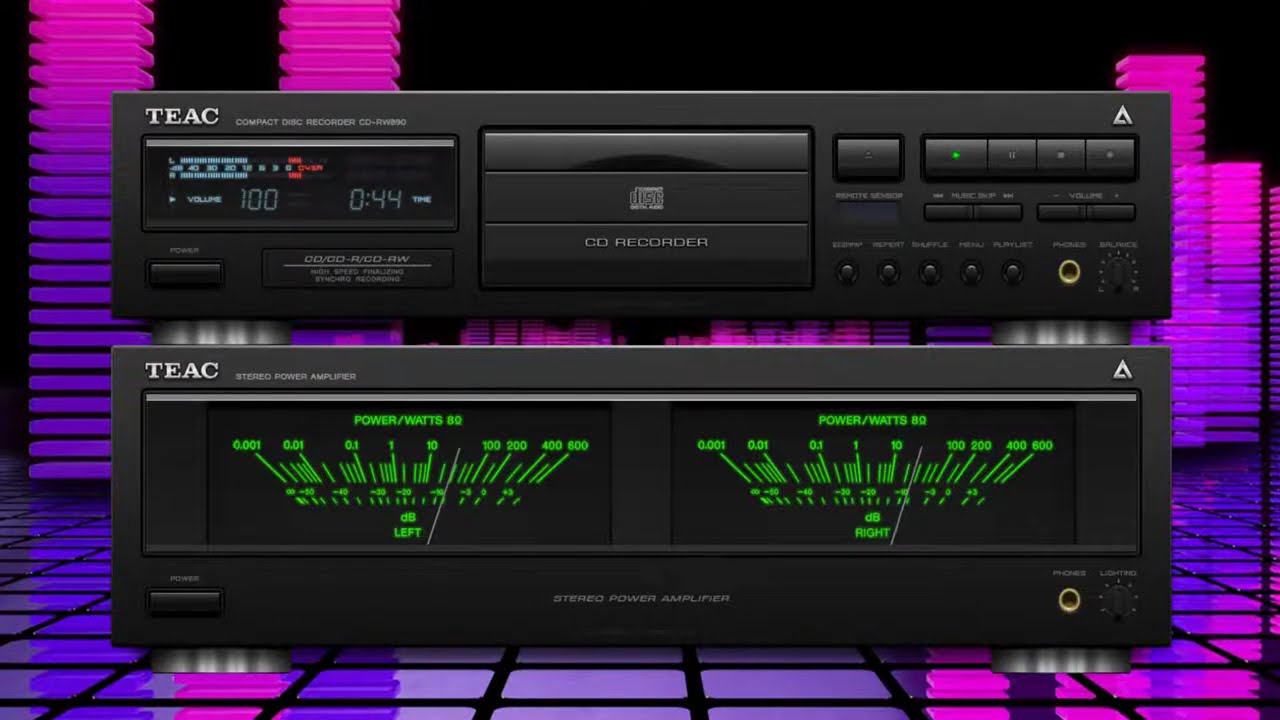Viewport: 1280px width, 720px height.
Task: Pause the CD using the Pause button
Action: (1012, 156)
